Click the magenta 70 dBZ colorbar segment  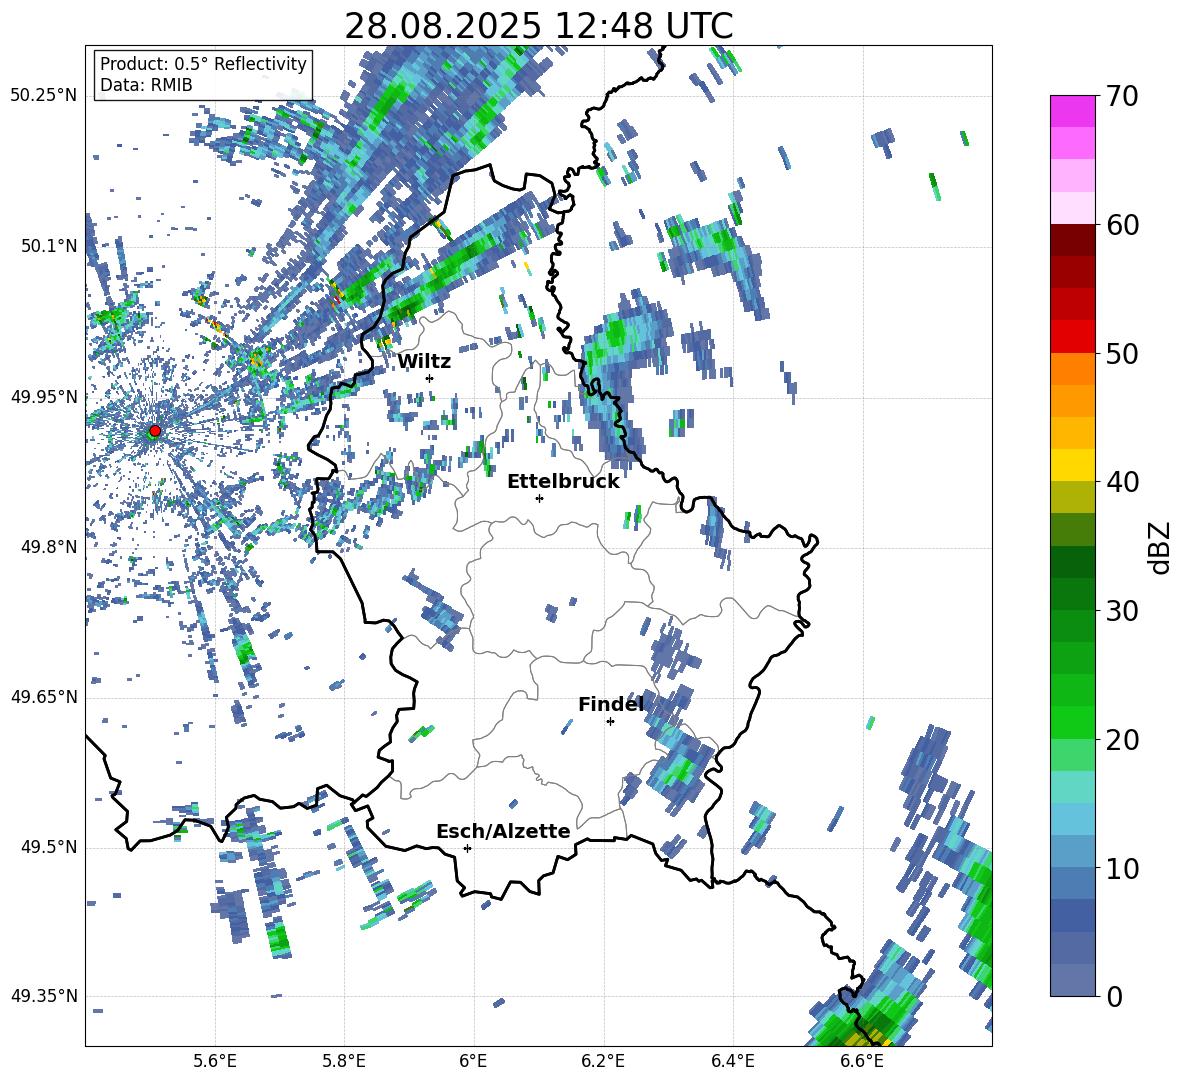click(x=1072, y=111)
